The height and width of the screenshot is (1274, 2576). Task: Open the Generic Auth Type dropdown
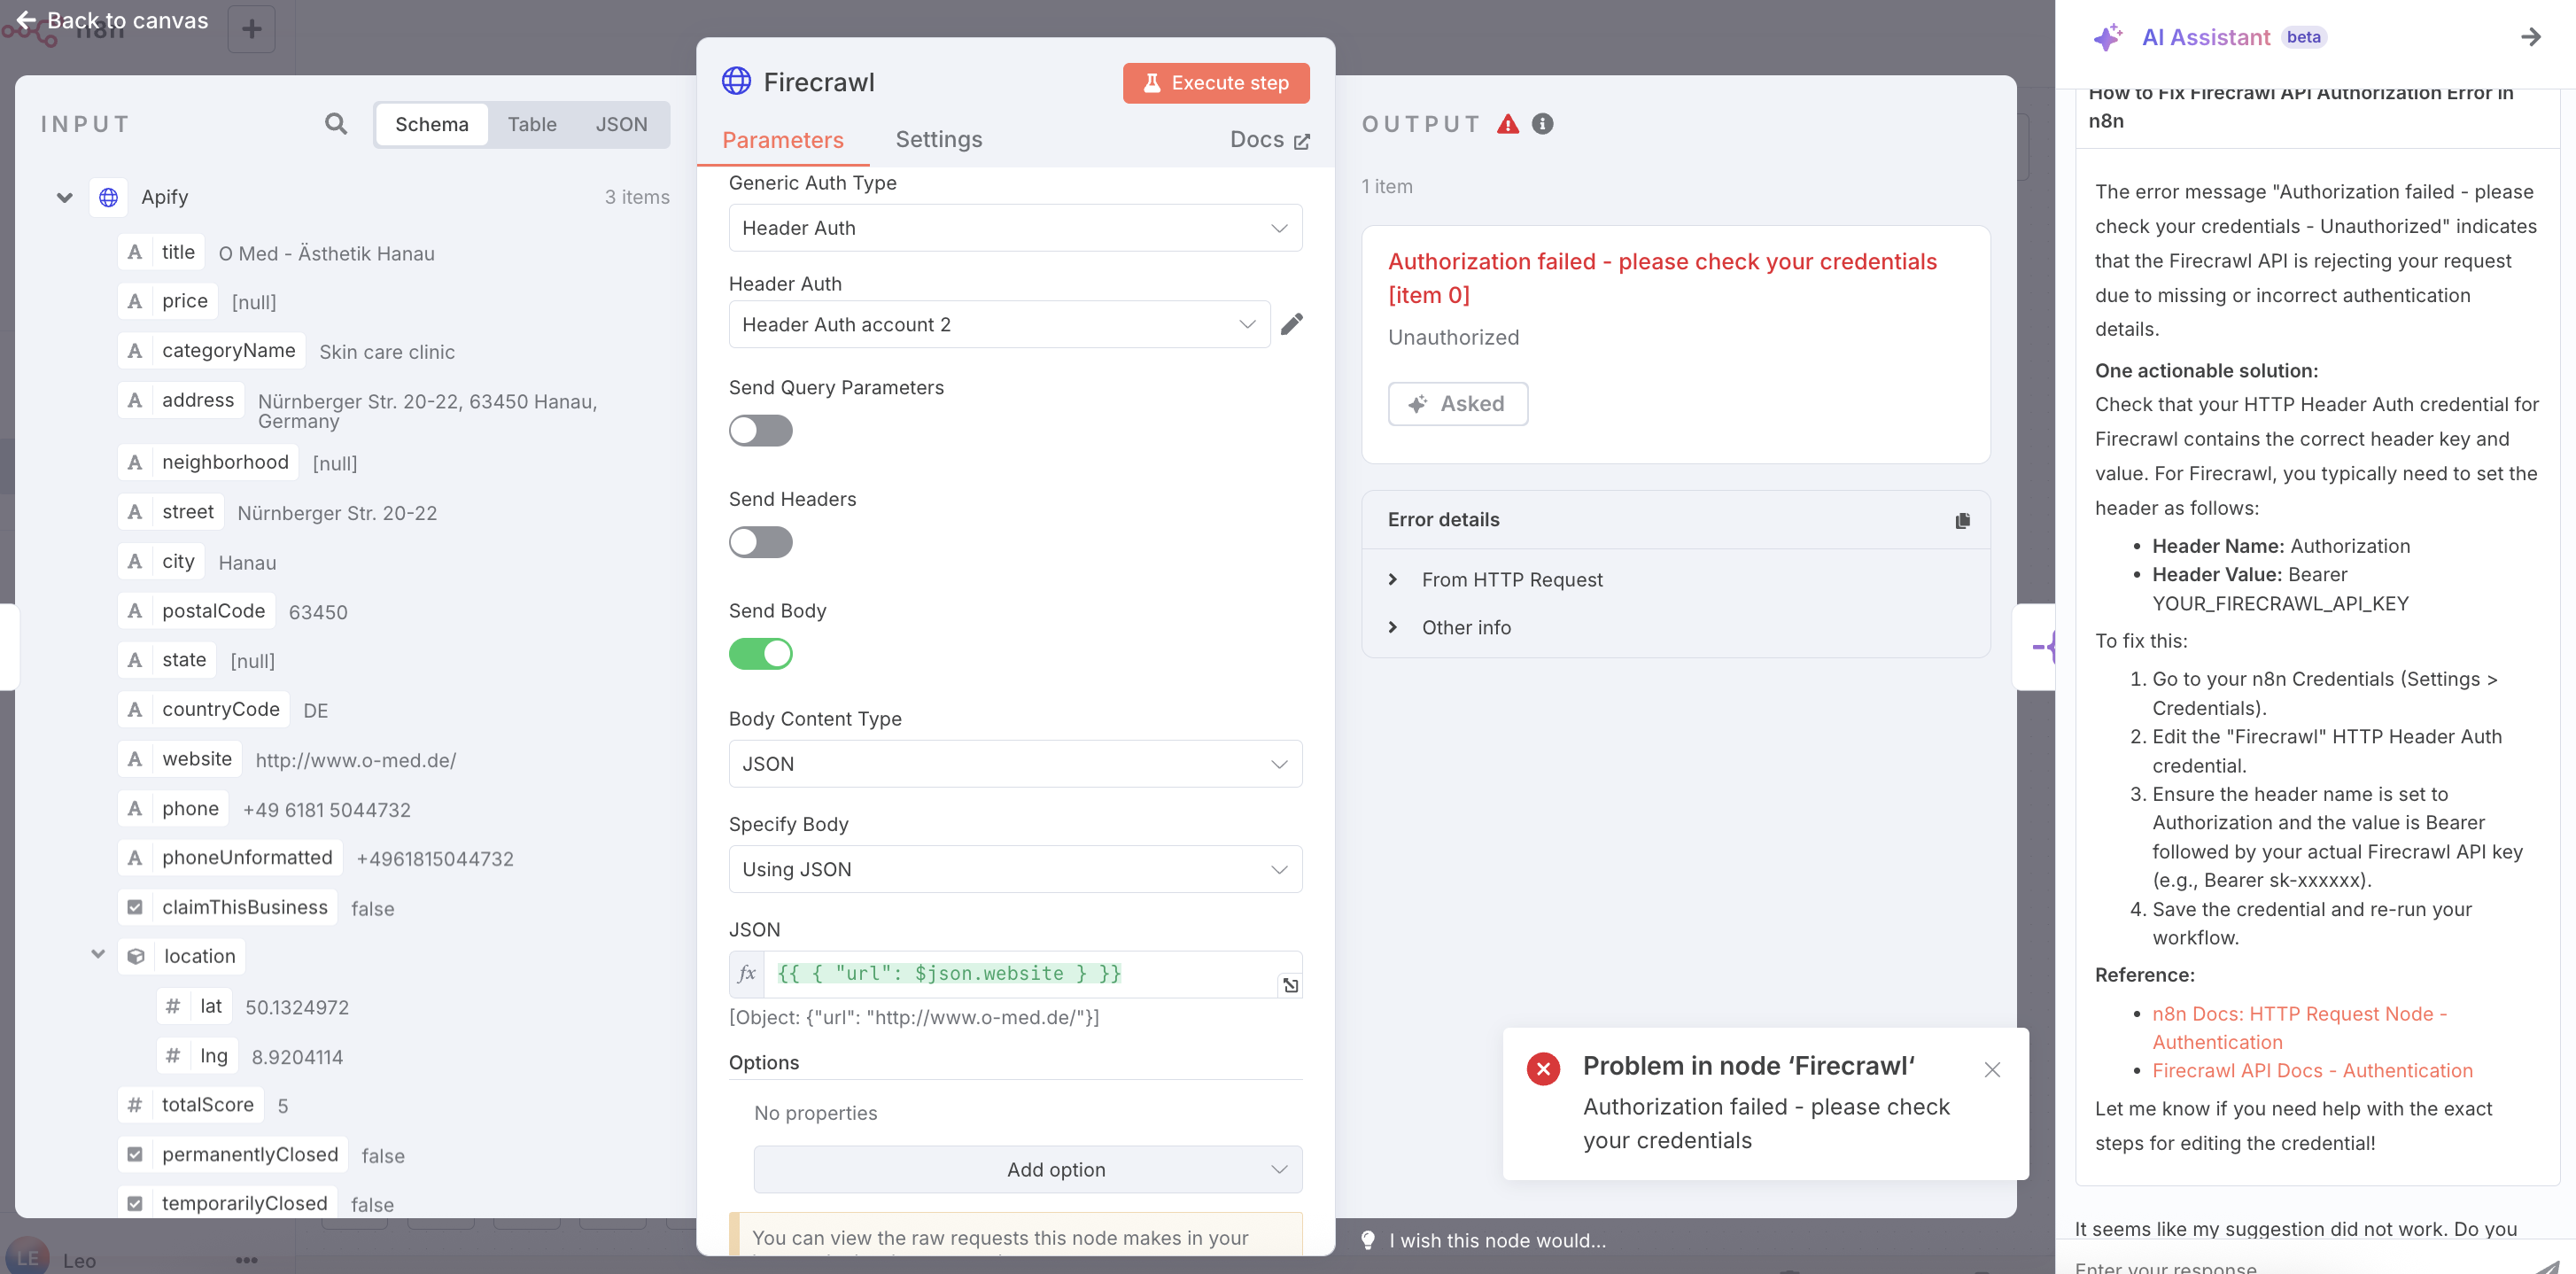[1014, 228]
